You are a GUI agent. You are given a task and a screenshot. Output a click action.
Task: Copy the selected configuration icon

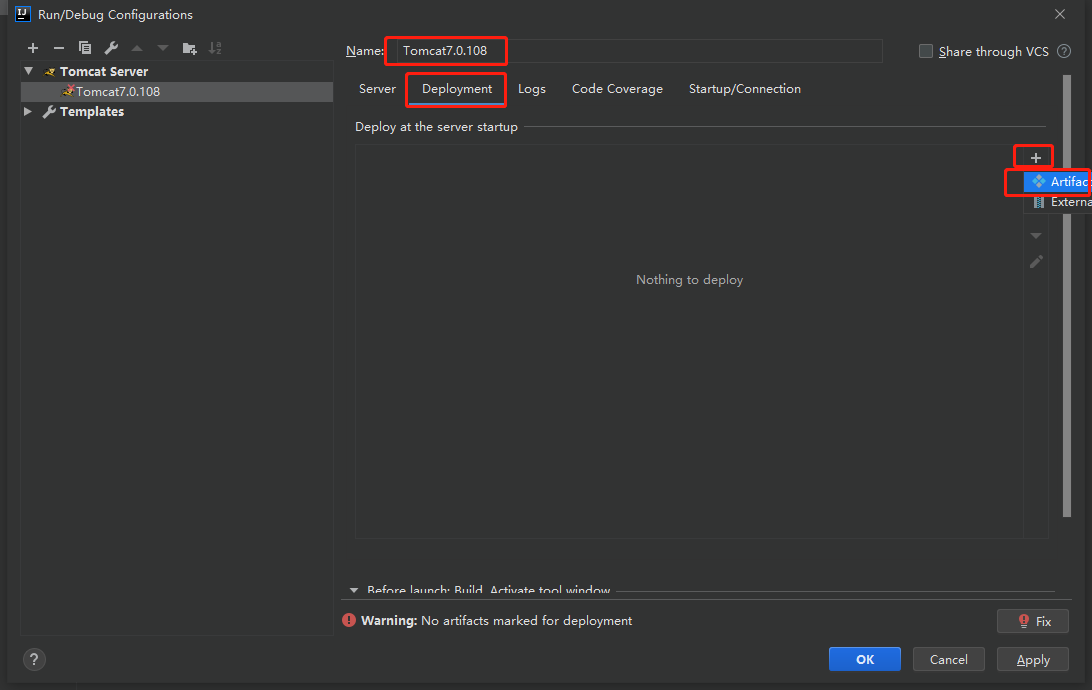85,48
